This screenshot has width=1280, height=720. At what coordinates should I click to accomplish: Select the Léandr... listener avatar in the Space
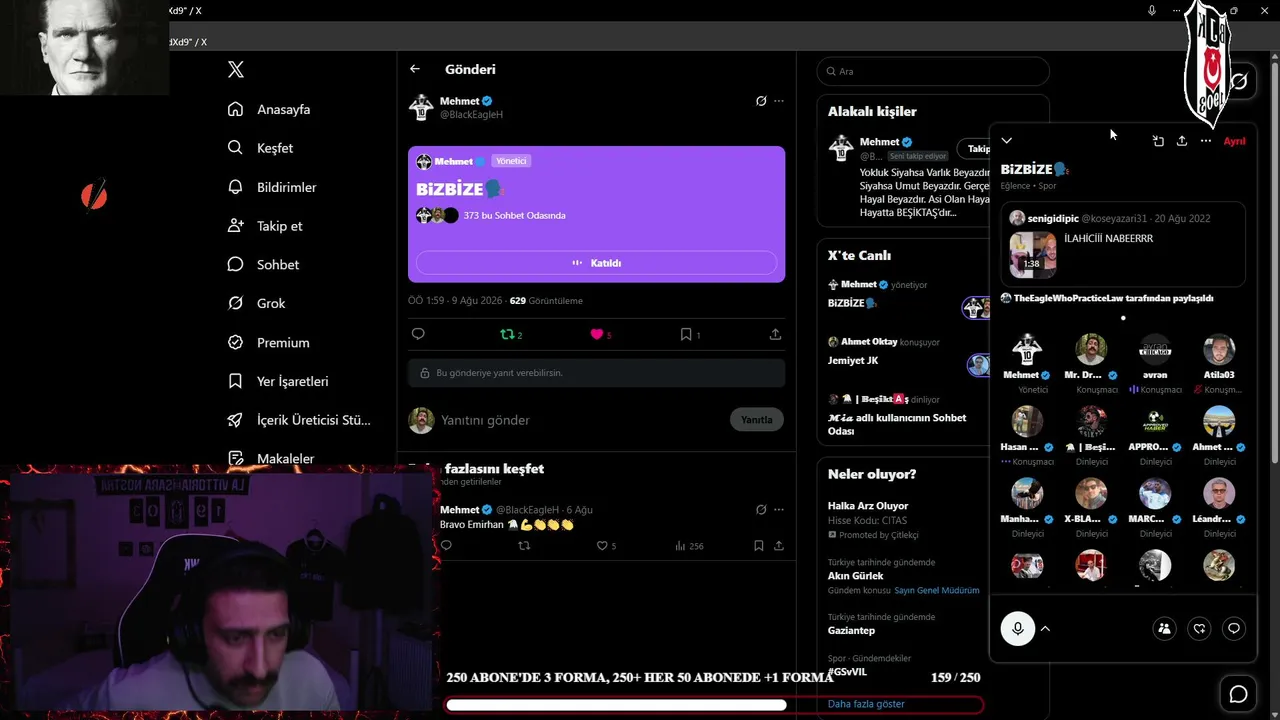pos(1219,494)
